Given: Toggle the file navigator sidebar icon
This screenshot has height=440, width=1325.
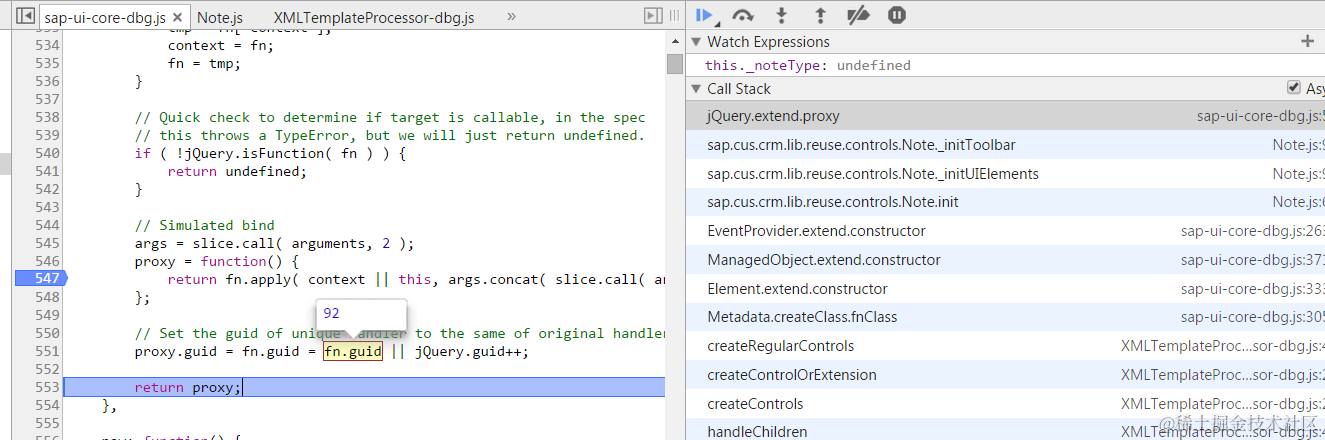Looking at the screenshot, I should [25, 17].
